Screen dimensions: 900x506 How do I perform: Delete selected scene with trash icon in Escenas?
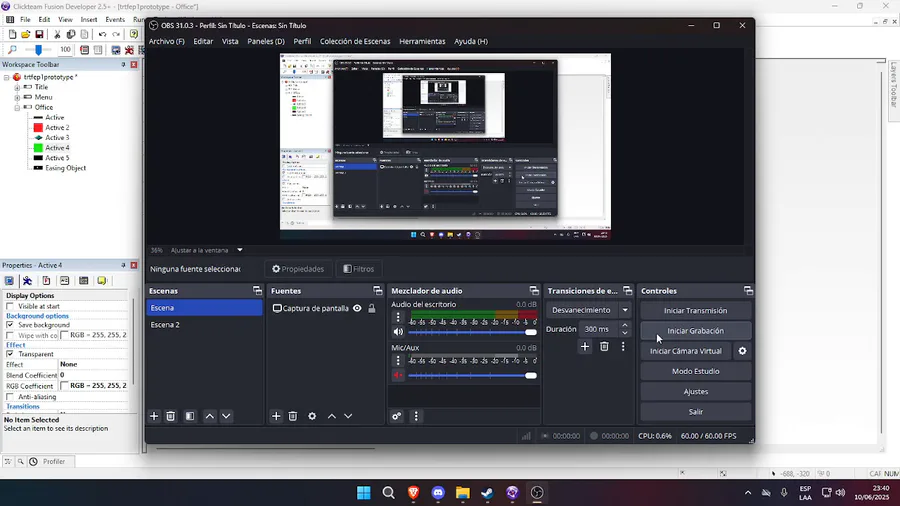point(170,416)
